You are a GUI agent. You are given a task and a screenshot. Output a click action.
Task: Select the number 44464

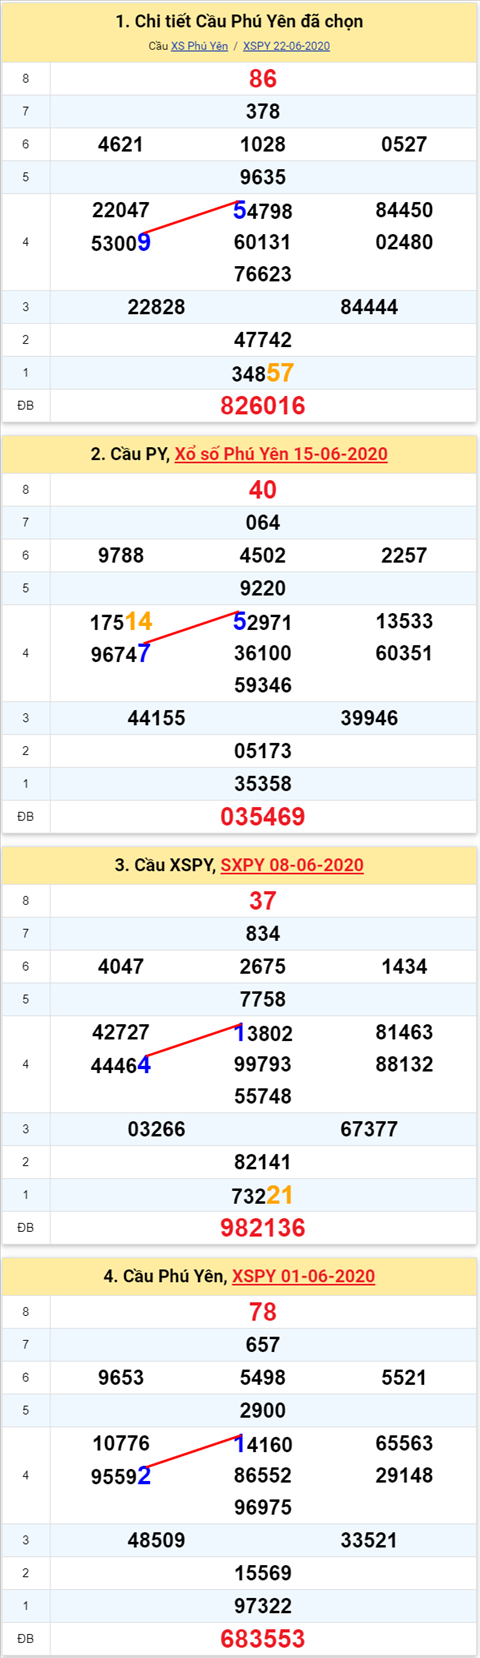coord(121,1065)
